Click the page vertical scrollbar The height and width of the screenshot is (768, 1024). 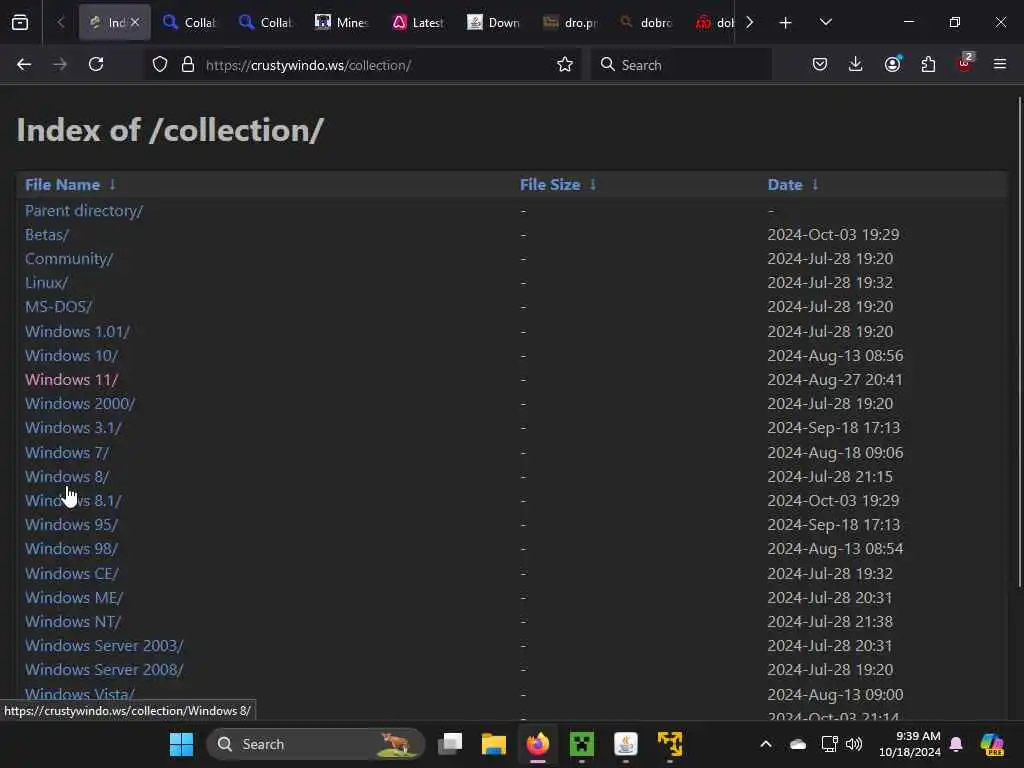coord(1019,341)
